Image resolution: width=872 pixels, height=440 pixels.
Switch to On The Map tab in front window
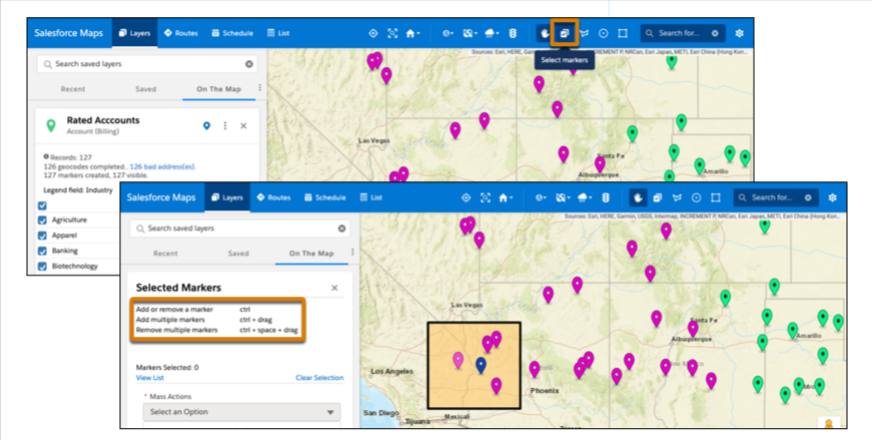[311, 253]
